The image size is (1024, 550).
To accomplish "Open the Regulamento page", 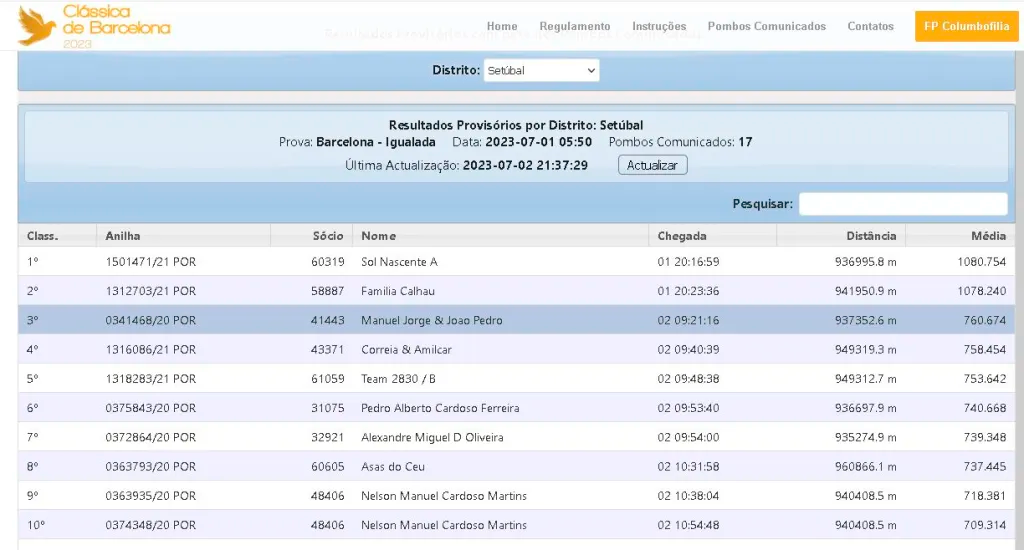I will coord(575,26).
